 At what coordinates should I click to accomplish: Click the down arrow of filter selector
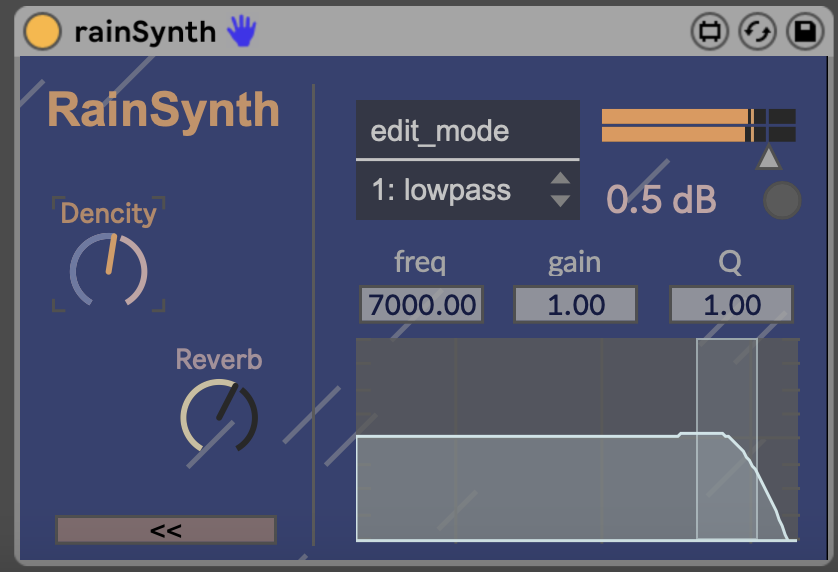[x=561, y=201]
